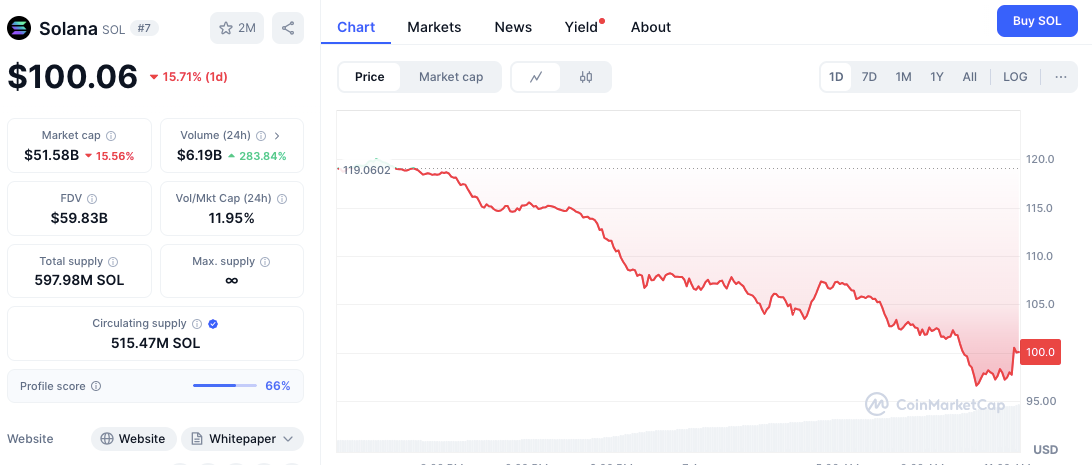
Task: Toggle LOG scale on chart
Action: [1015, 77]
